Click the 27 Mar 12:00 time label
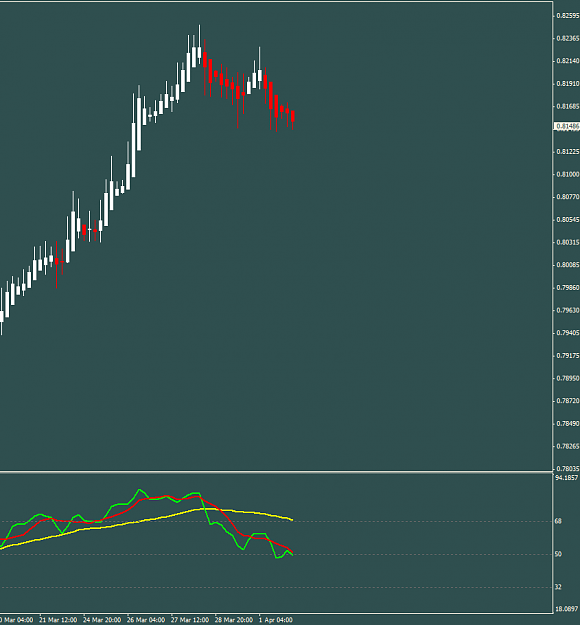This screenshot has height=625, width=580. pyautogui.click(x=190, y=620)
